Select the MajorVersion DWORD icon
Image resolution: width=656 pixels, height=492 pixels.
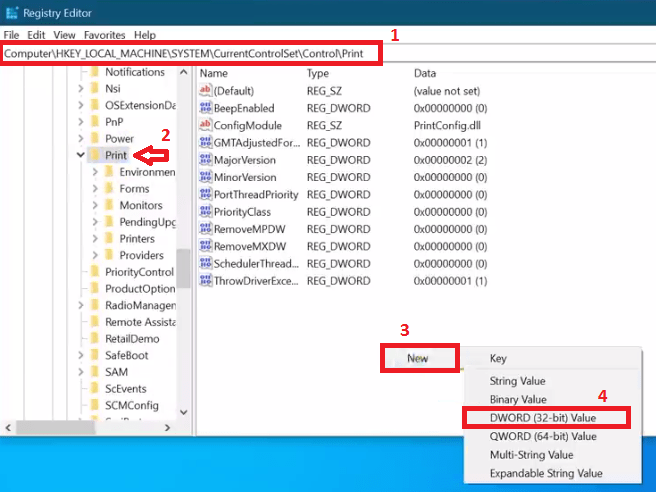pos(205,159)
